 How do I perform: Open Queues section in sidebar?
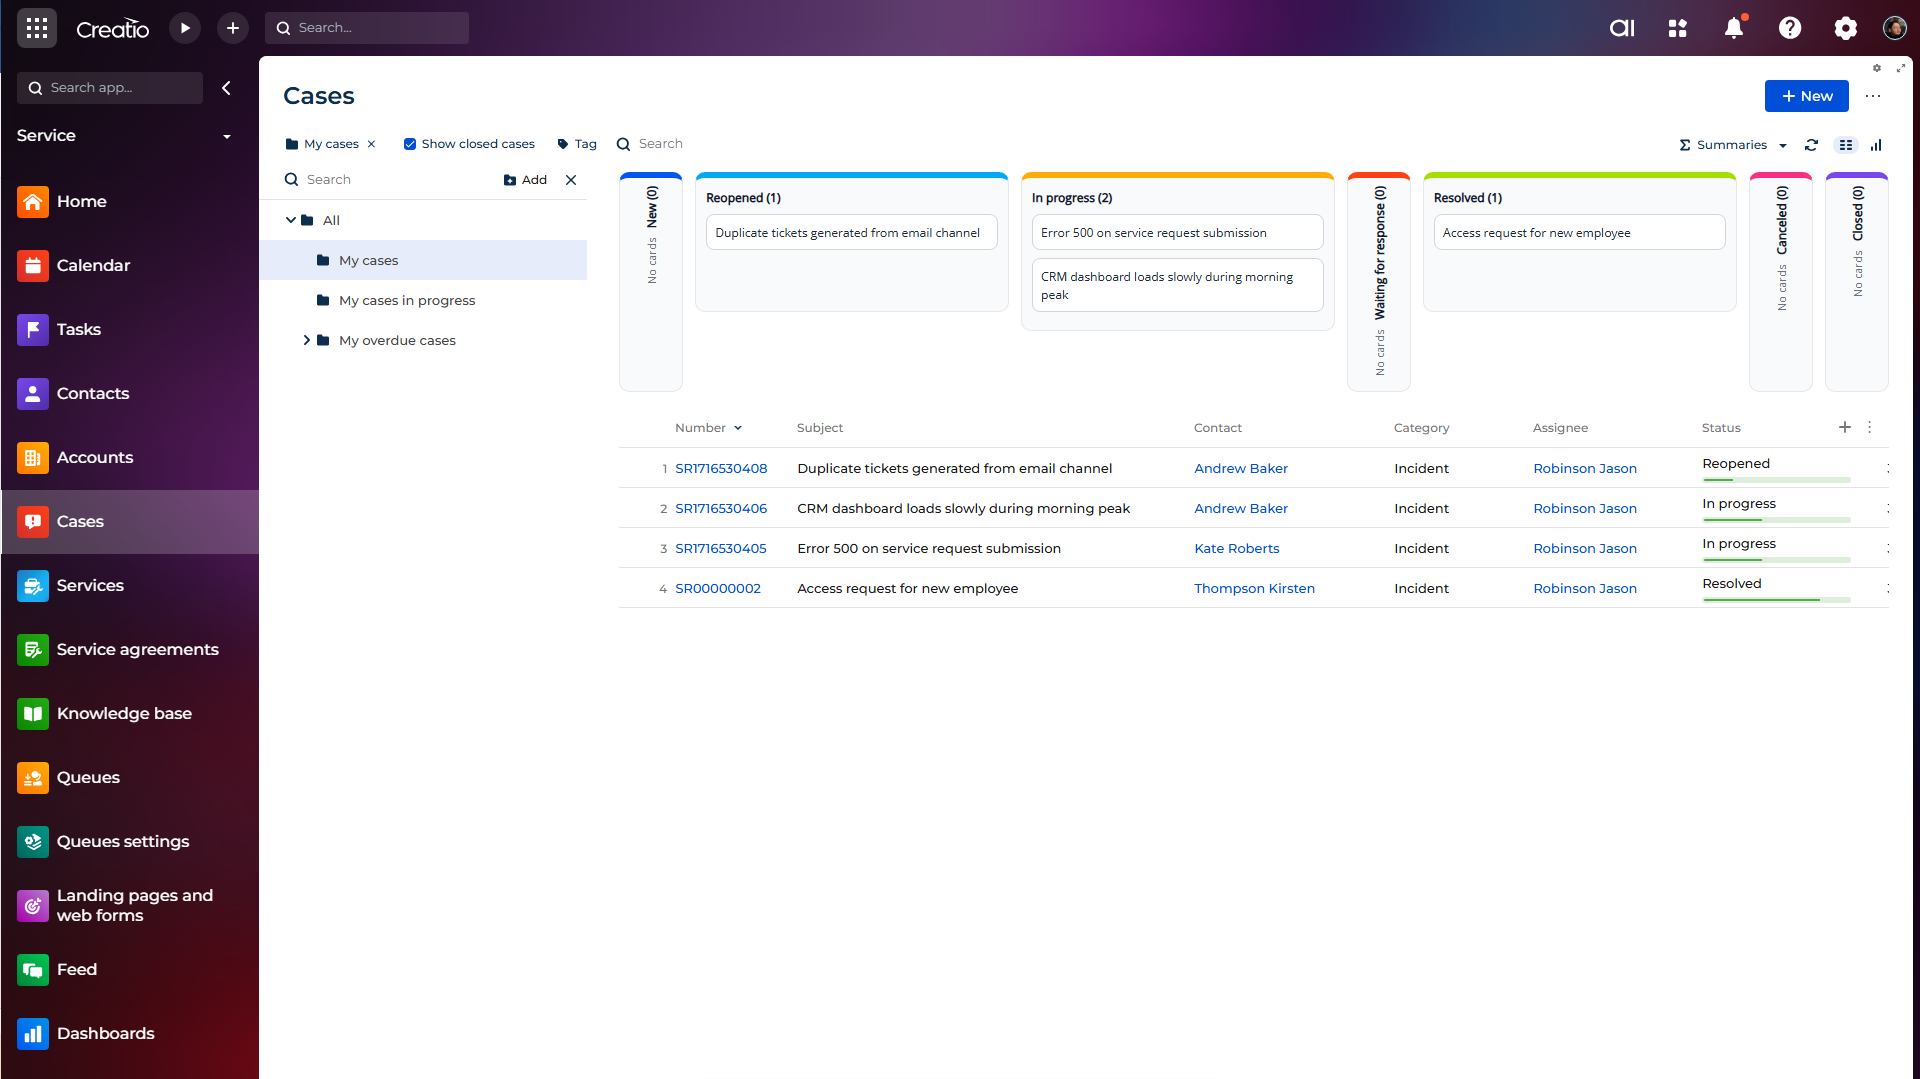click(88, 777)
